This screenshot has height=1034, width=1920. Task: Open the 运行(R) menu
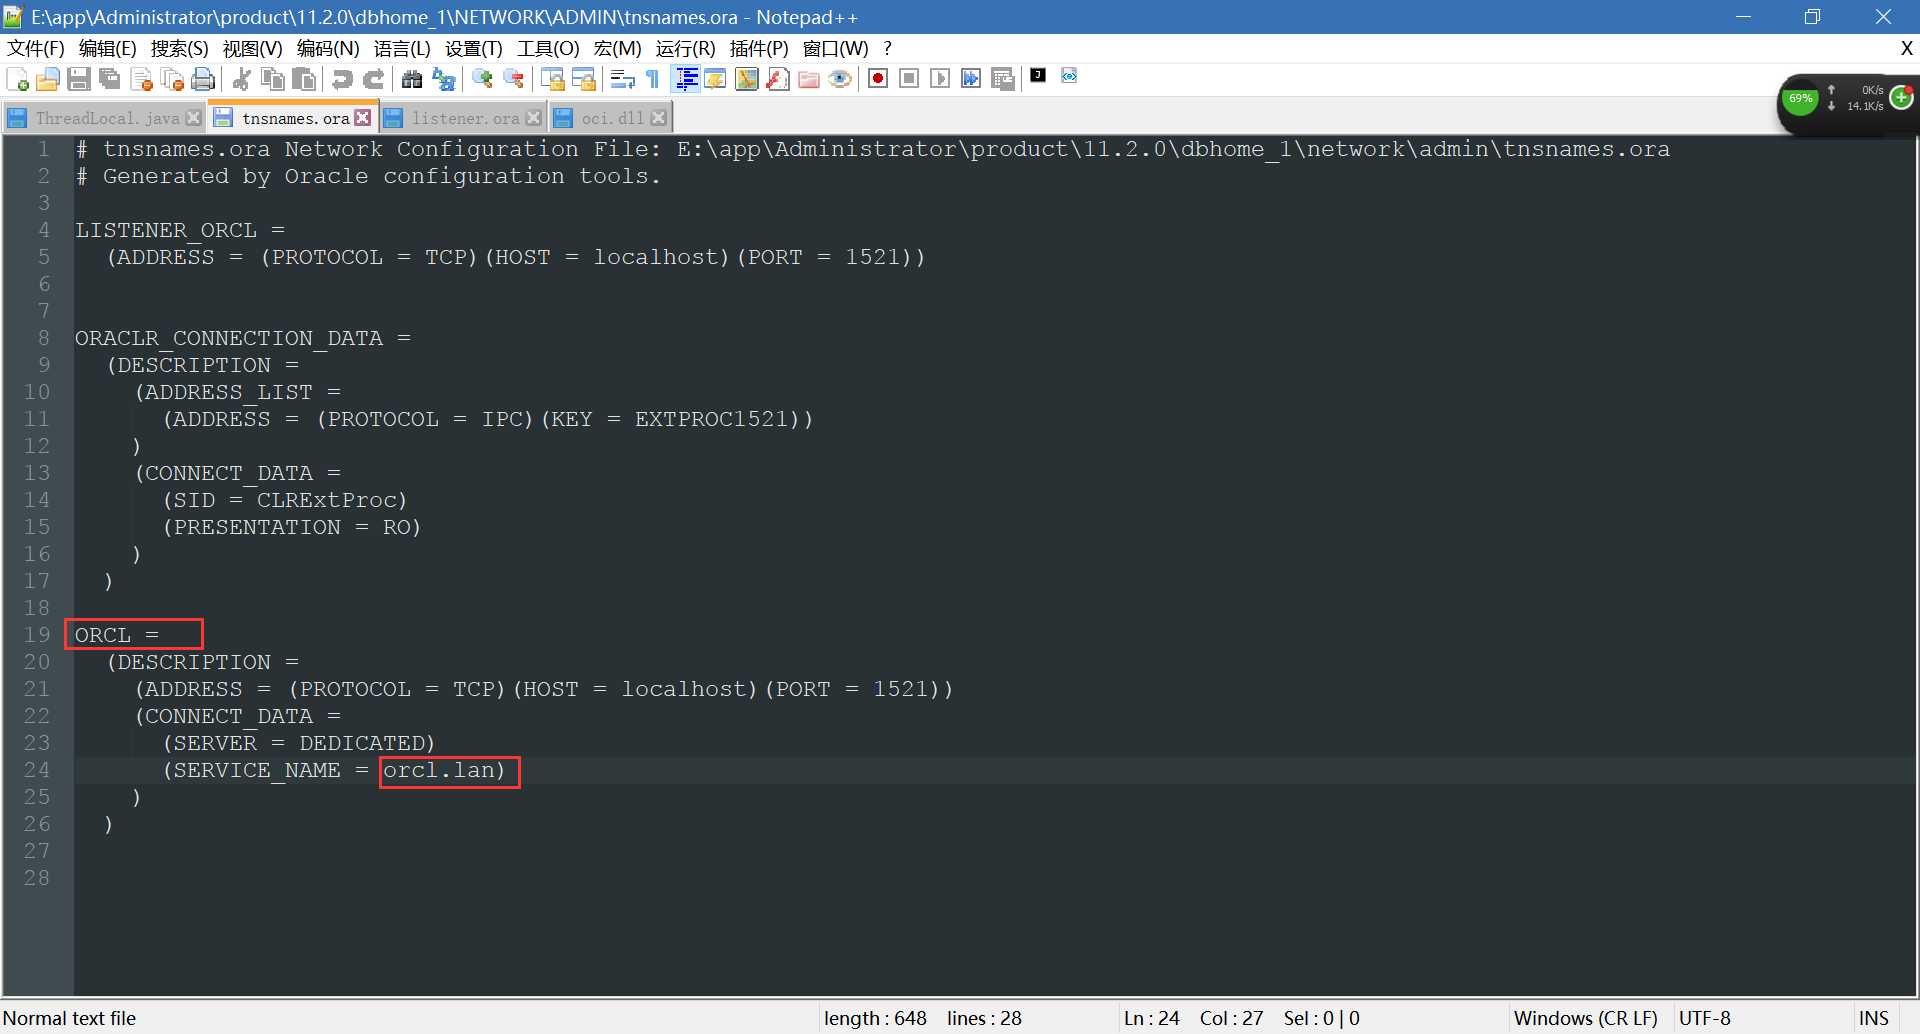(685, 49)
